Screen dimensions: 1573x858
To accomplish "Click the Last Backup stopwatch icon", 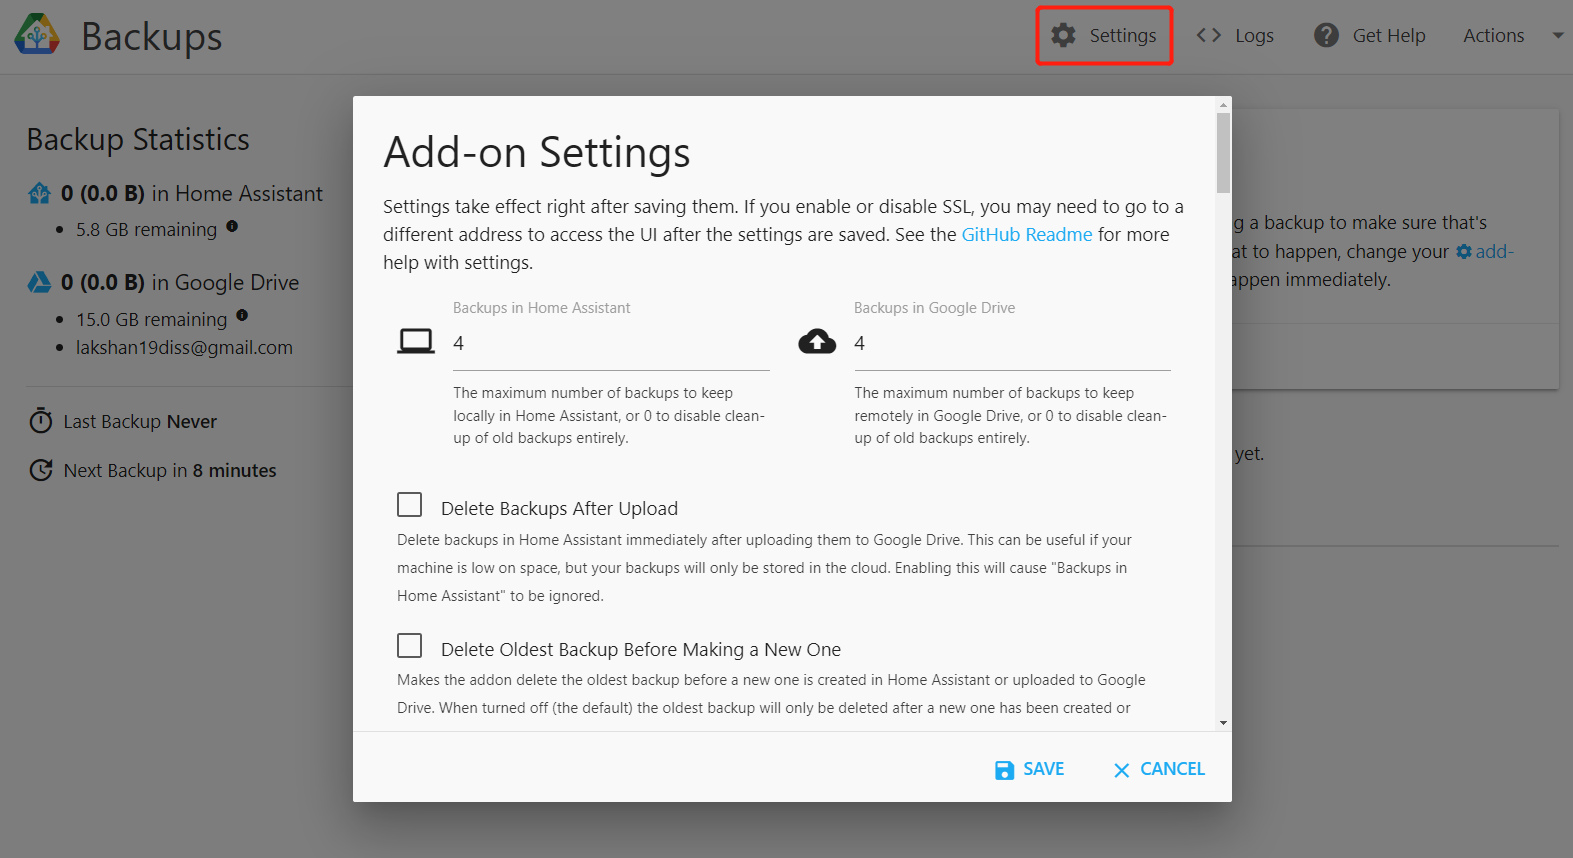I will (x=41, y=421).
